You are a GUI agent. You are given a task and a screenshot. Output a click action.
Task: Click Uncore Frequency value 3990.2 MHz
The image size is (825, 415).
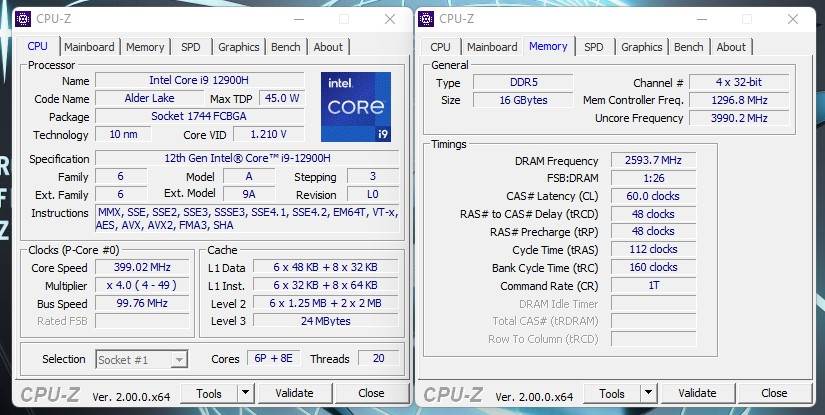click(x=739, y=118)
